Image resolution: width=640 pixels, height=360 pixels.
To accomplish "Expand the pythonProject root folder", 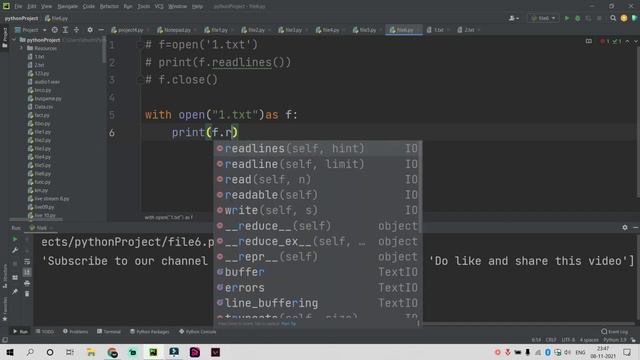I will point(14,40).
